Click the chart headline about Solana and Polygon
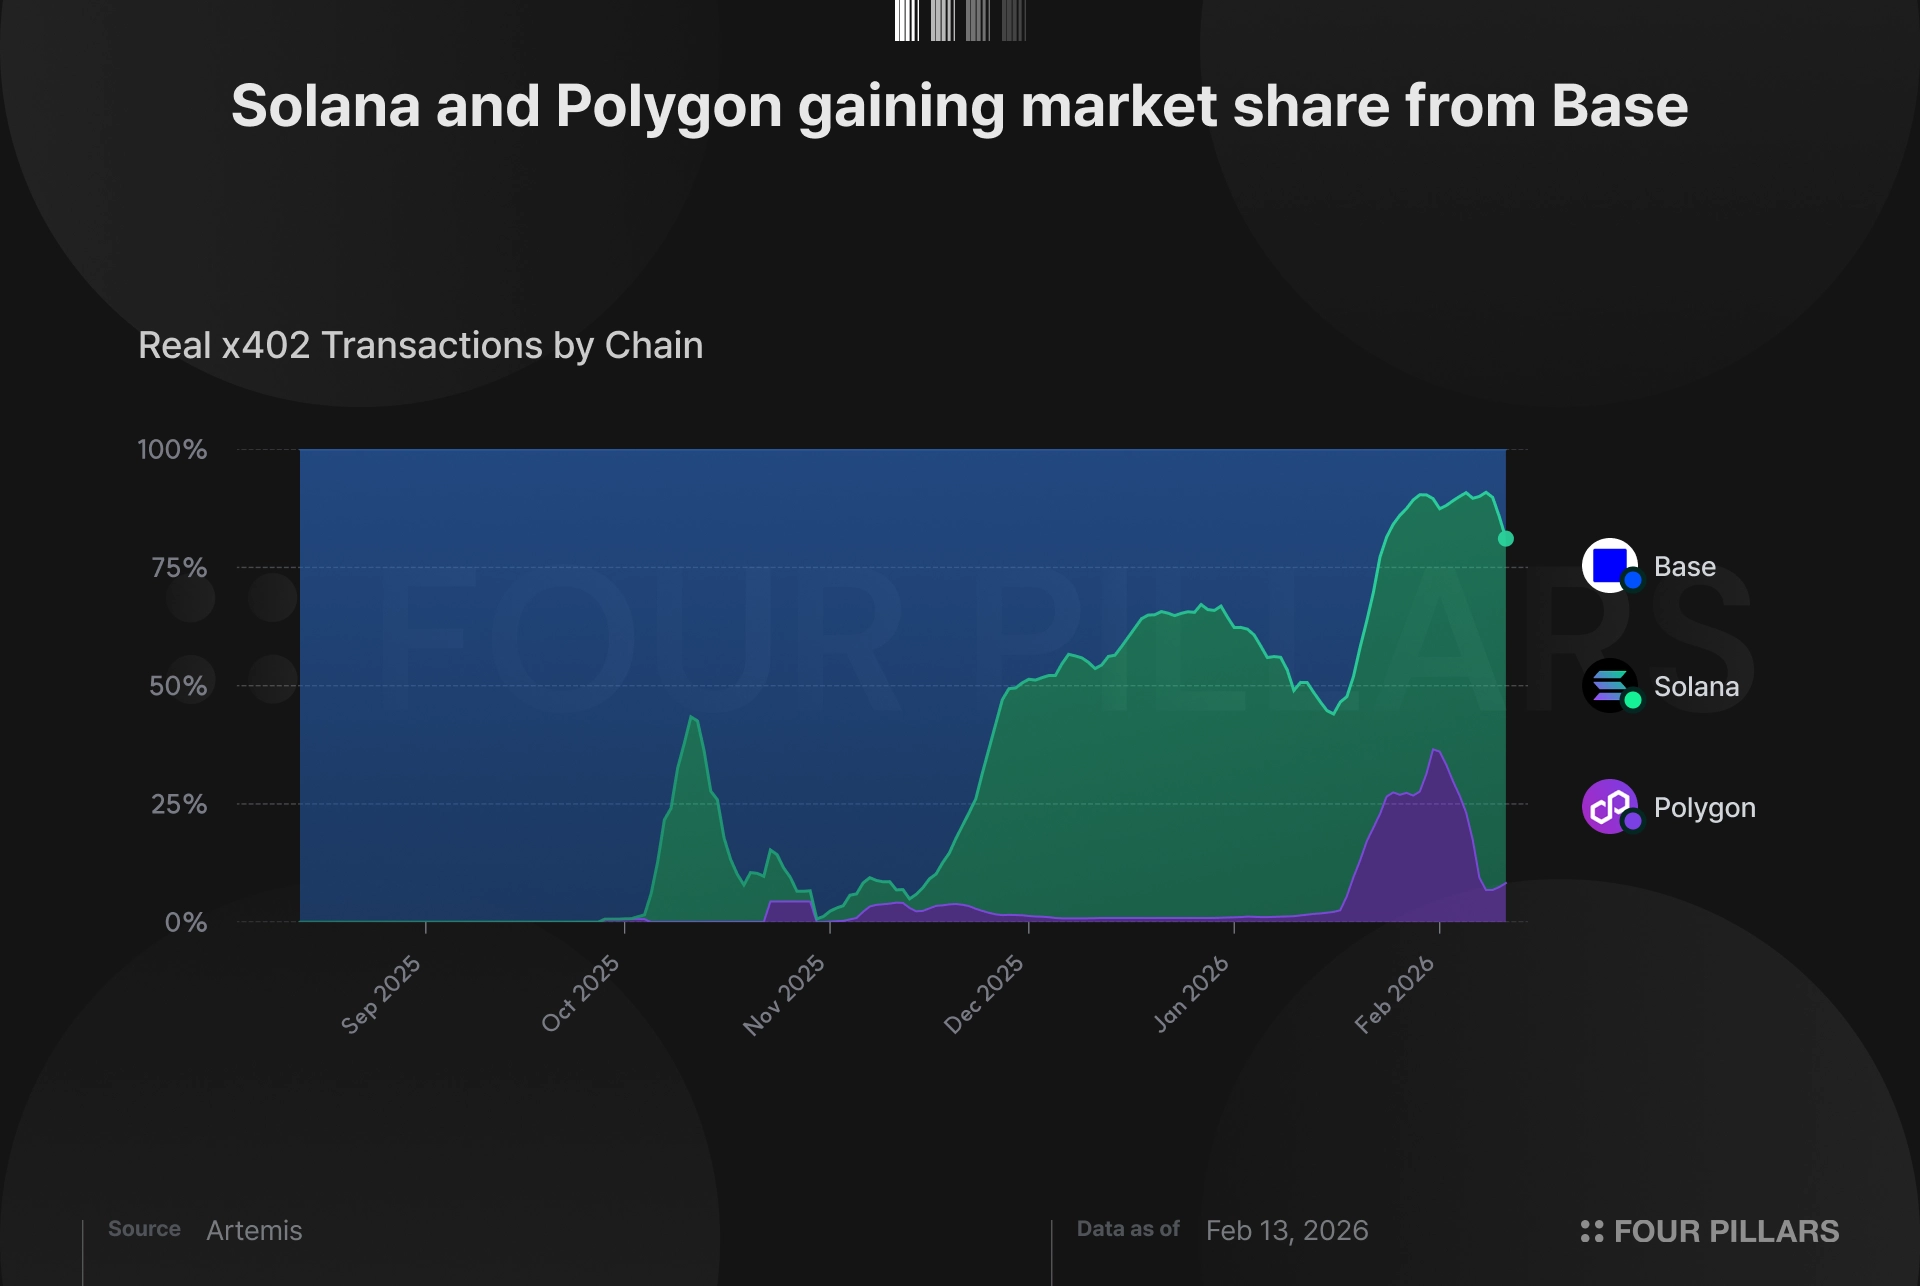The image size is (1920, 1286). point(960,106)
